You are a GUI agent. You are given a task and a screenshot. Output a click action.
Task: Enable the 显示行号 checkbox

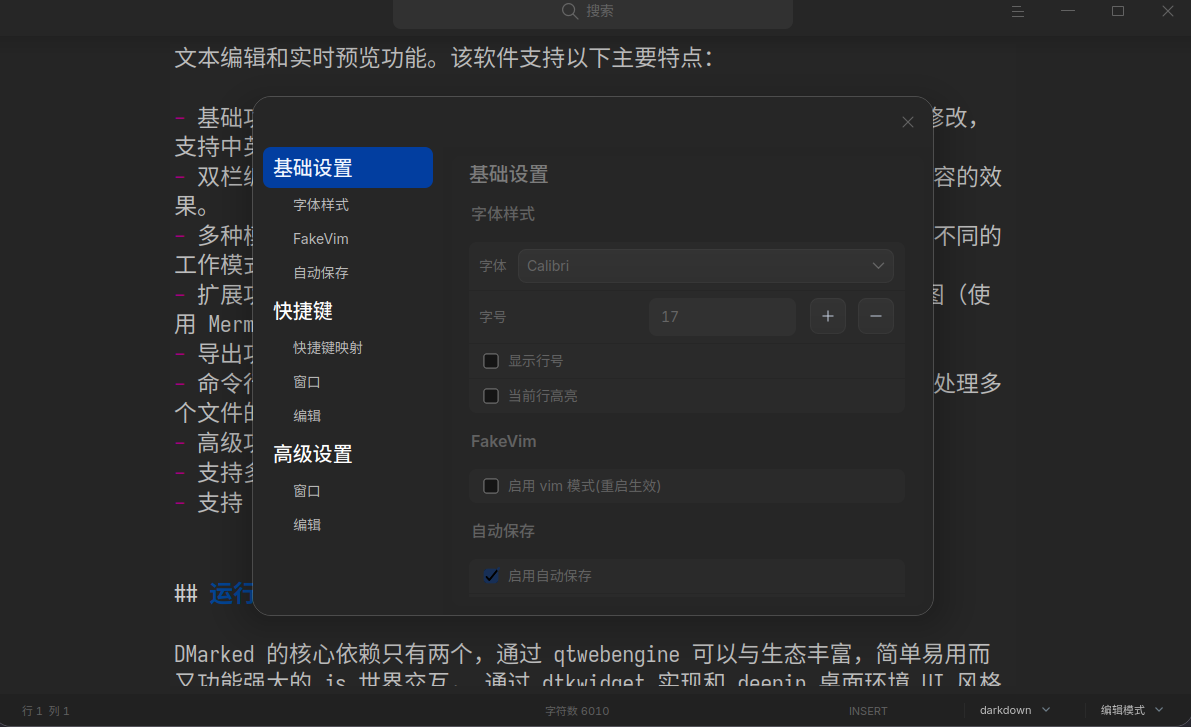point(491,361)
